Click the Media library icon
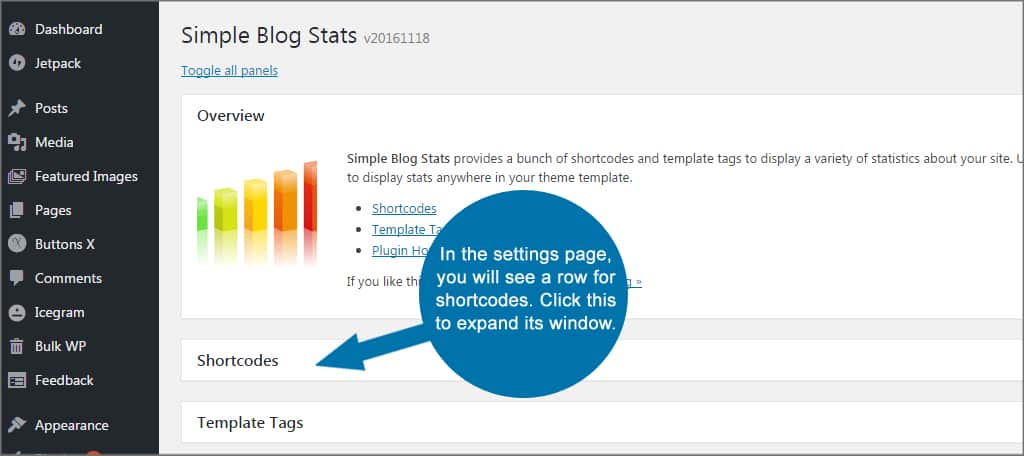1024x456 pixels. [16, 142]
